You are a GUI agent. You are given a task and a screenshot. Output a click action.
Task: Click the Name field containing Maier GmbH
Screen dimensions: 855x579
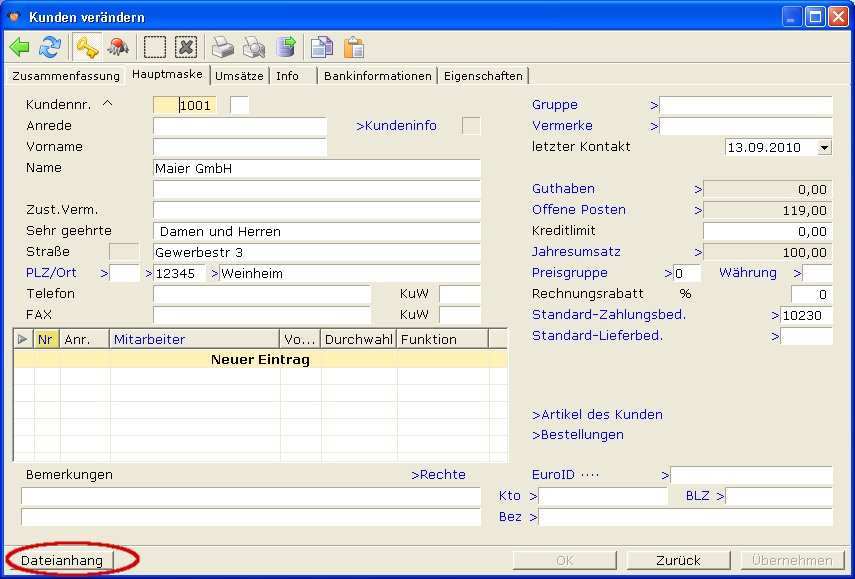tap(316, 168)
